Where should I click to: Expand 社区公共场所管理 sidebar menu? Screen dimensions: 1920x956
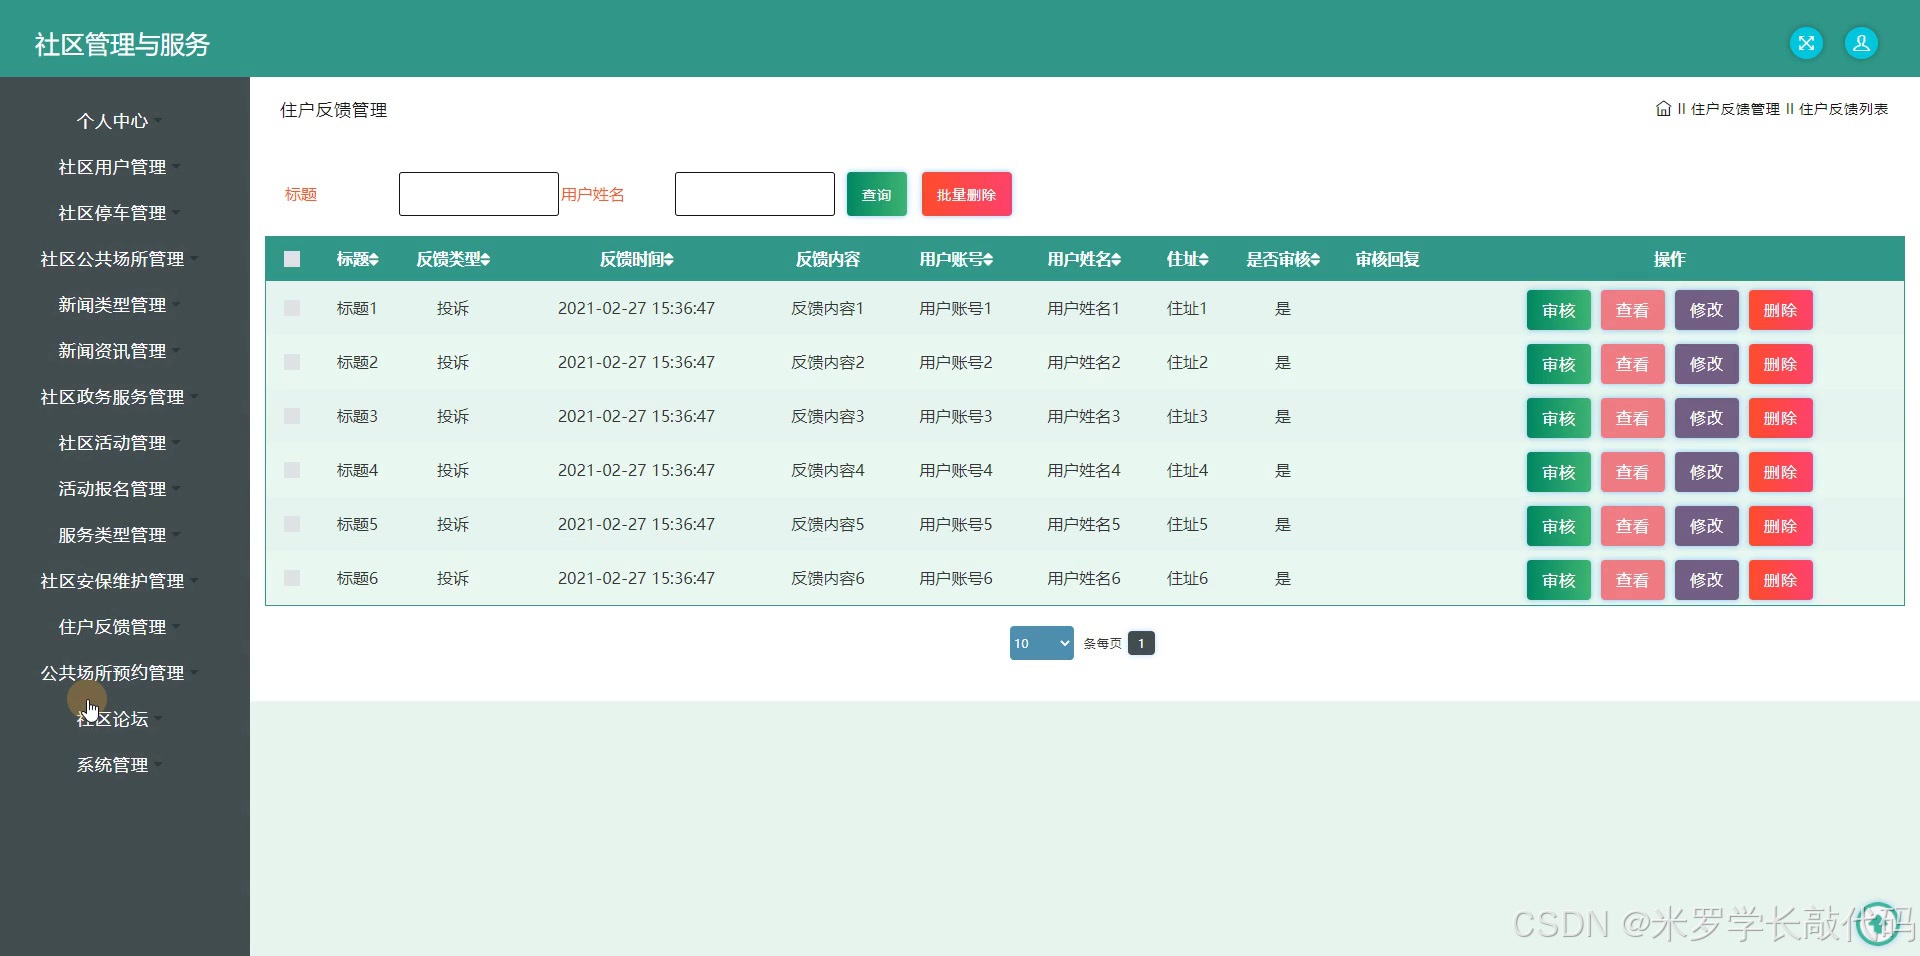119,259
